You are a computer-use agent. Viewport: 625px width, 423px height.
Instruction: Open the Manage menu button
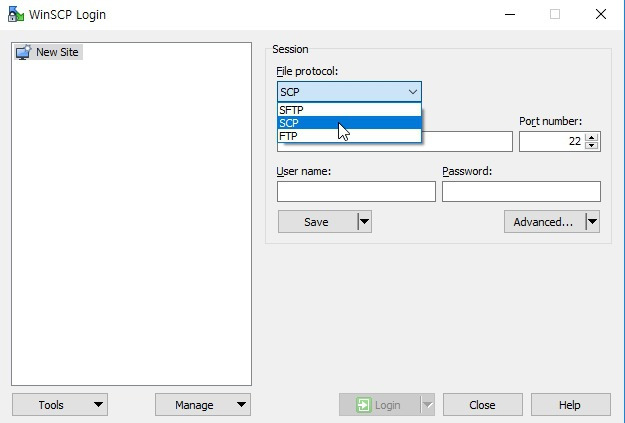(x=203, y=405)
